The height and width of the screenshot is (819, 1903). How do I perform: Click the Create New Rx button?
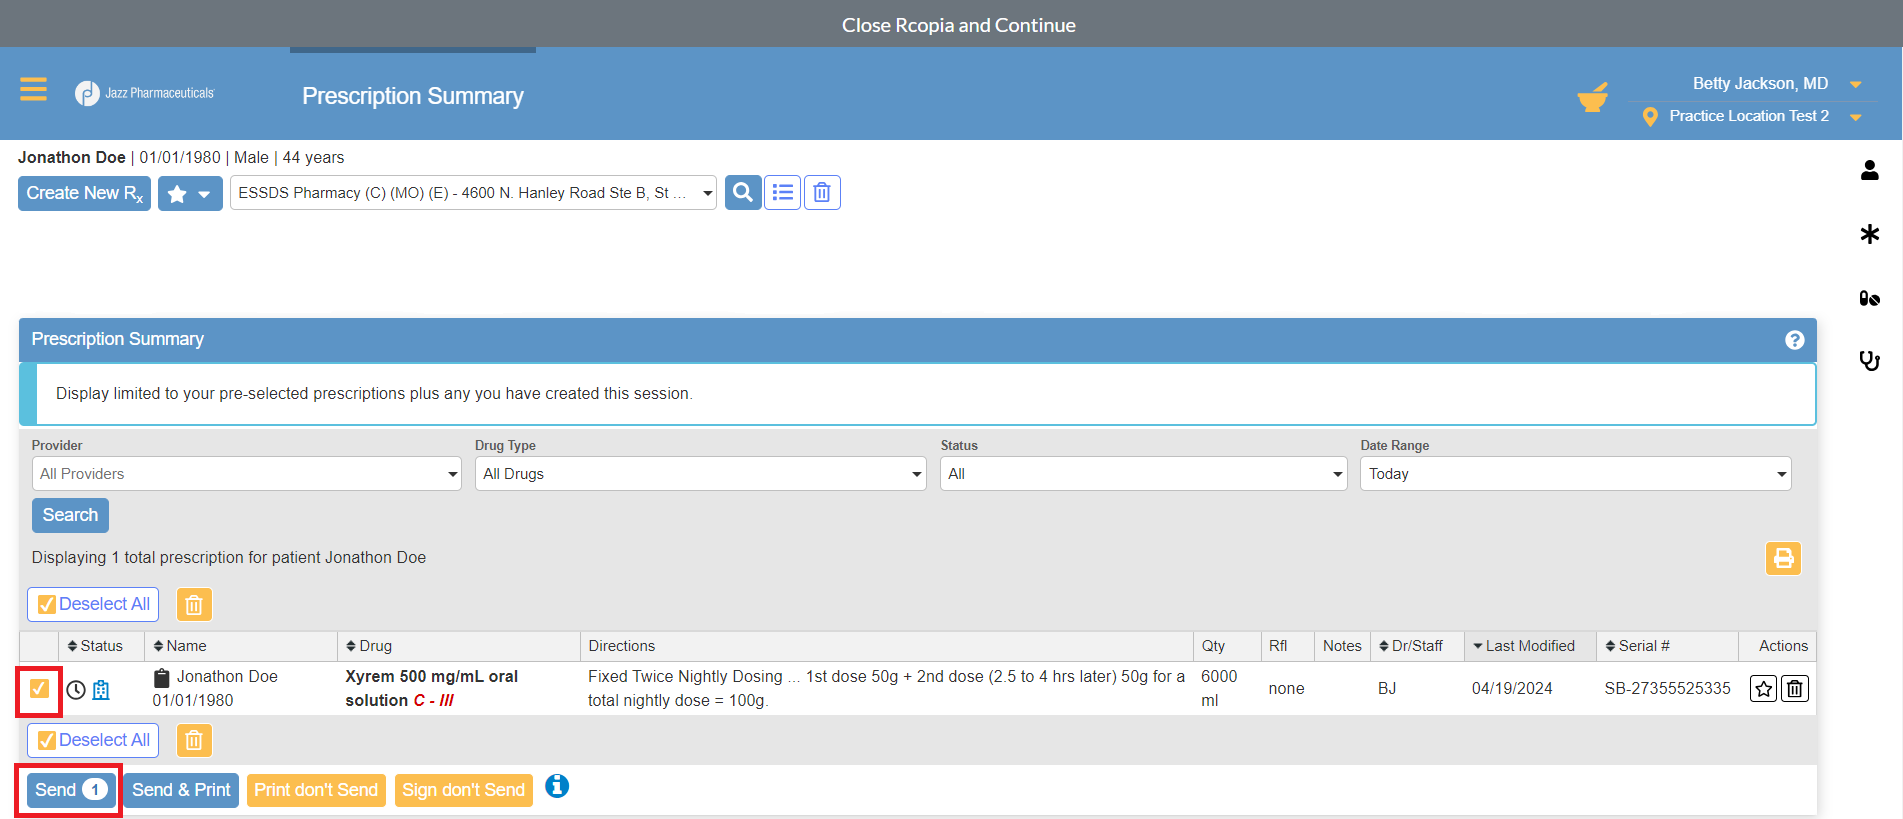84,193
